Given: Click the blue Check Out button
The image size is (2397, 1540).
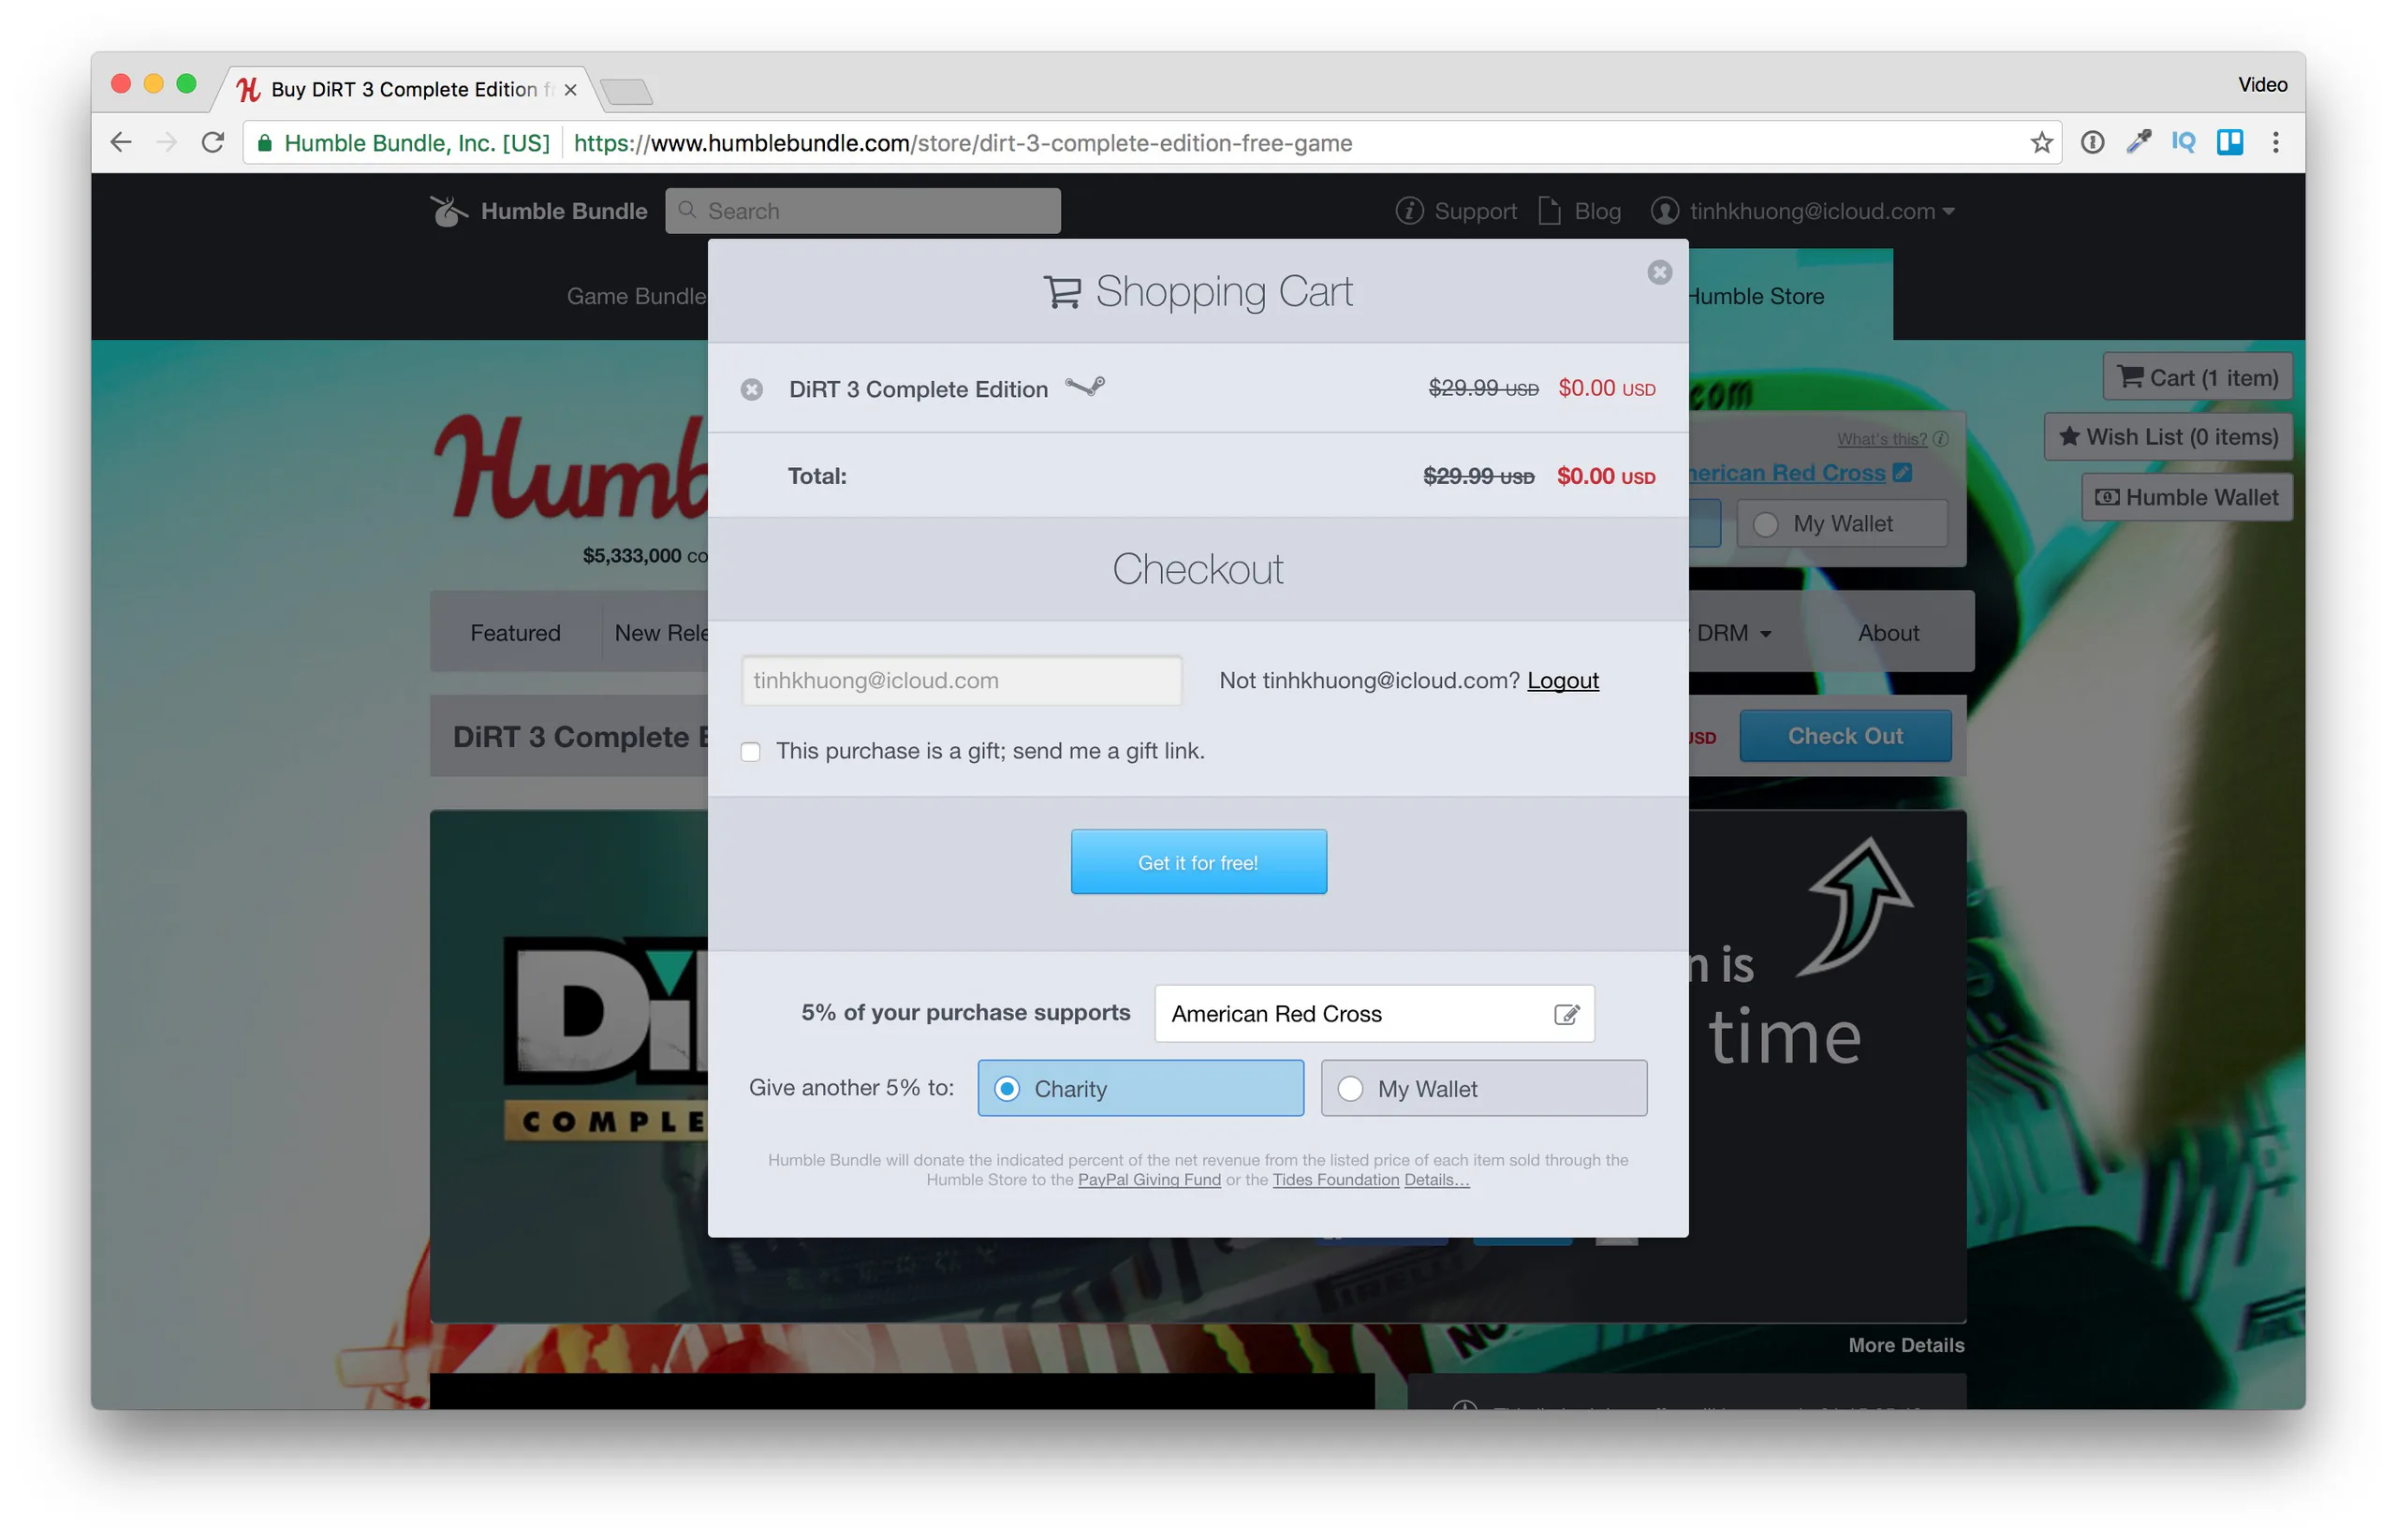Looking at the screenshot, I should click(x=1845, y=737).
